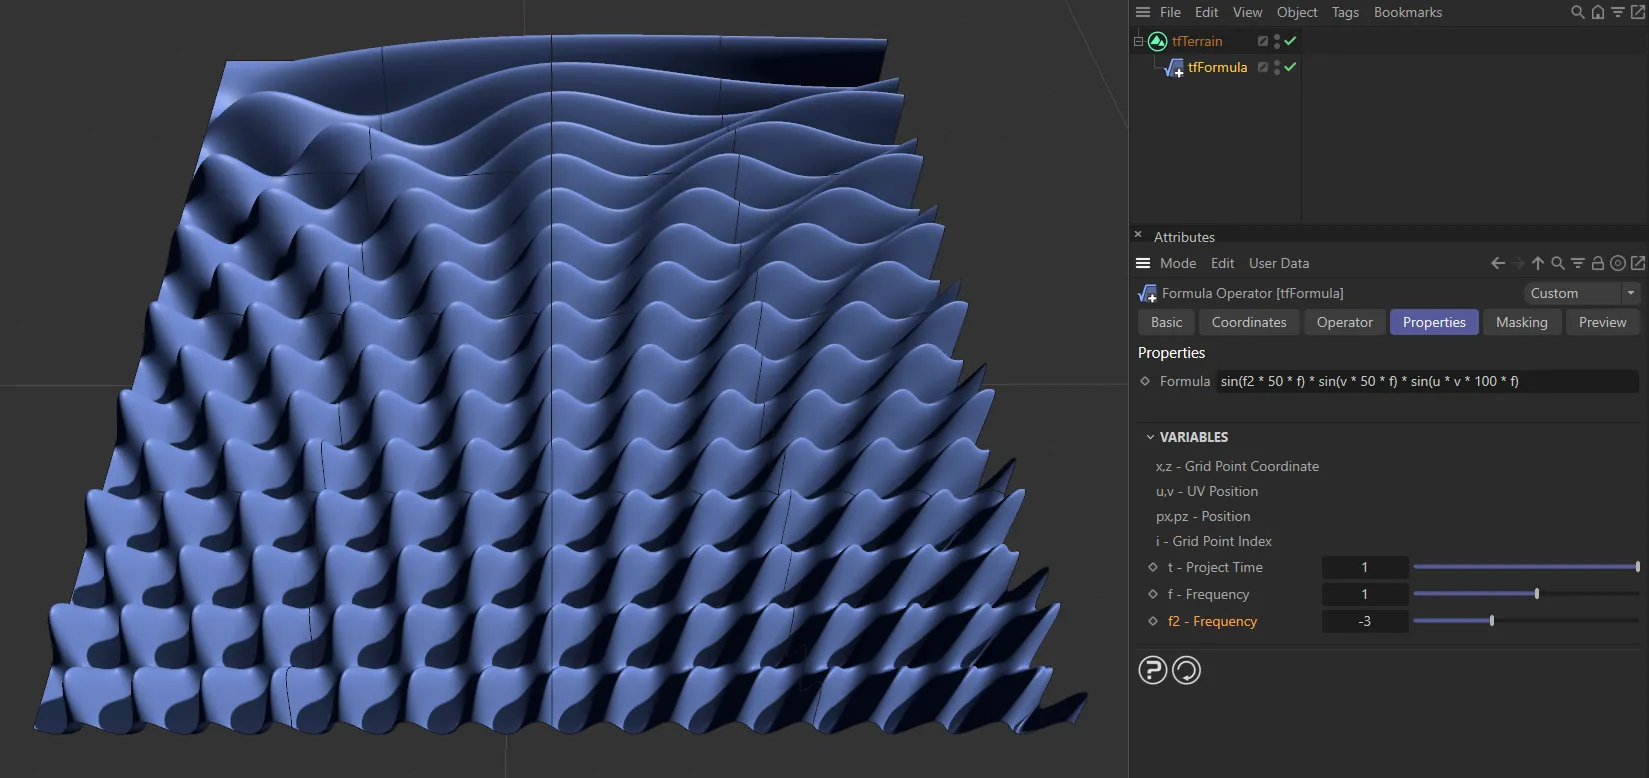1649x778 pixels.
Task: Open the User Data menu
Action: click(1278, 263)
